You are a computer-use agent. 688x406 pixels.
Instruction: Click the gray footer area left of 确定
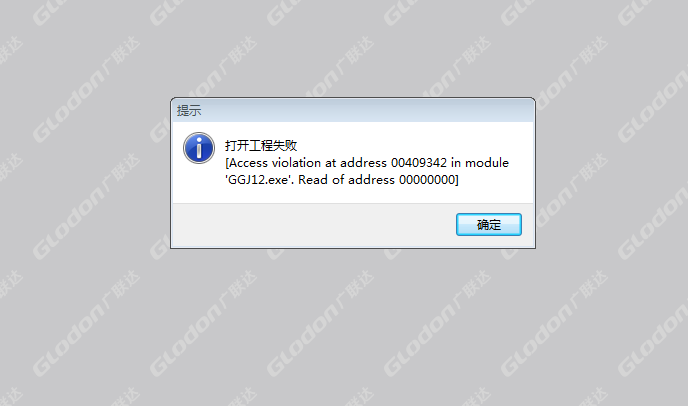[x=314, y=225]
